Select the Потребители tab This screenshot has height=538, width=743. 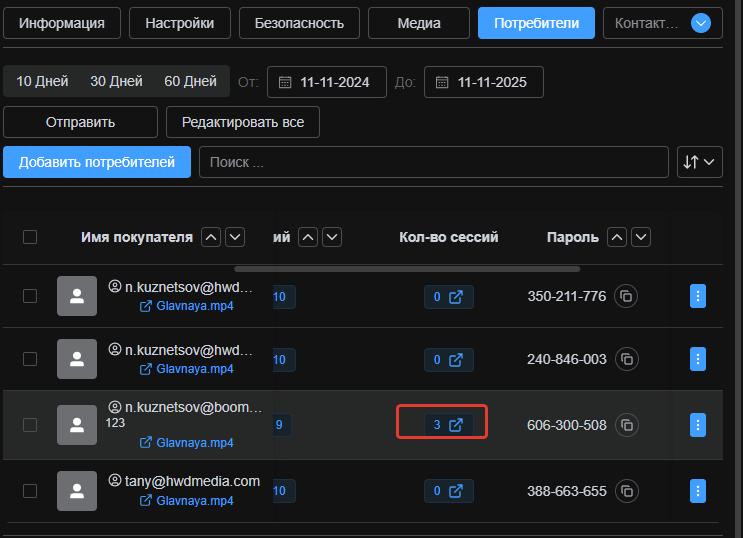[x=536, y=23]
